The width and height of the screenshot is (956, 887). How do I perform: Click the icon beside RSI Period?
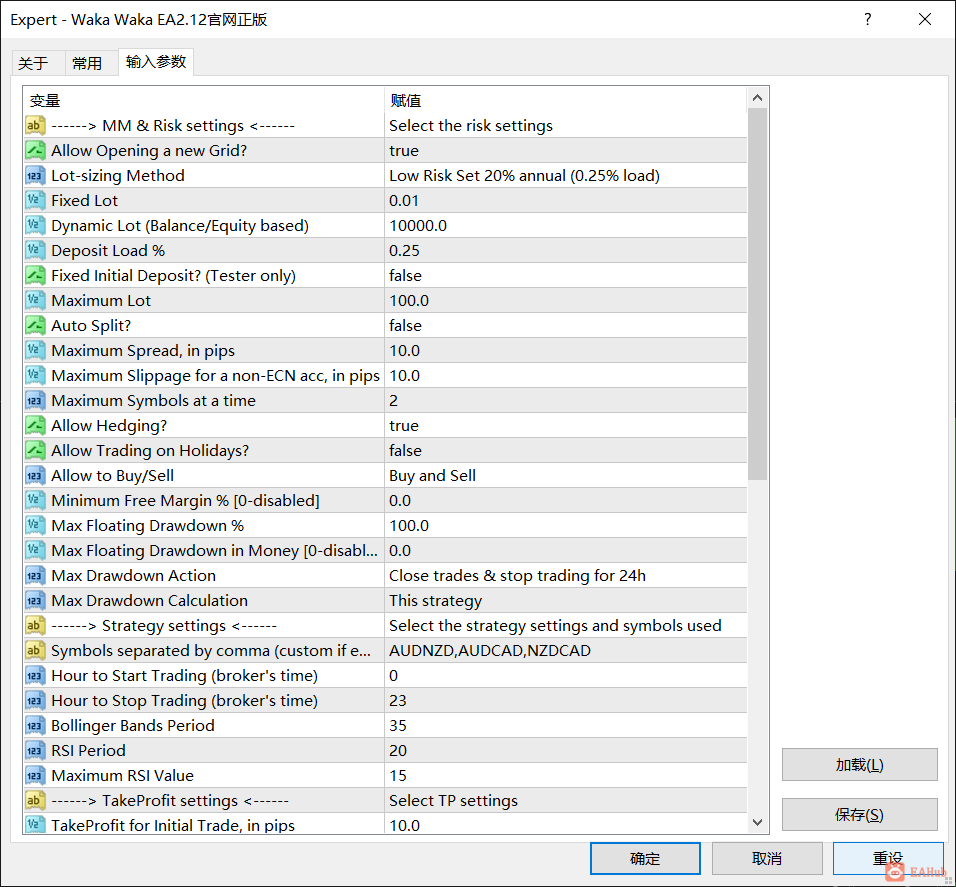tap(35, 750)
